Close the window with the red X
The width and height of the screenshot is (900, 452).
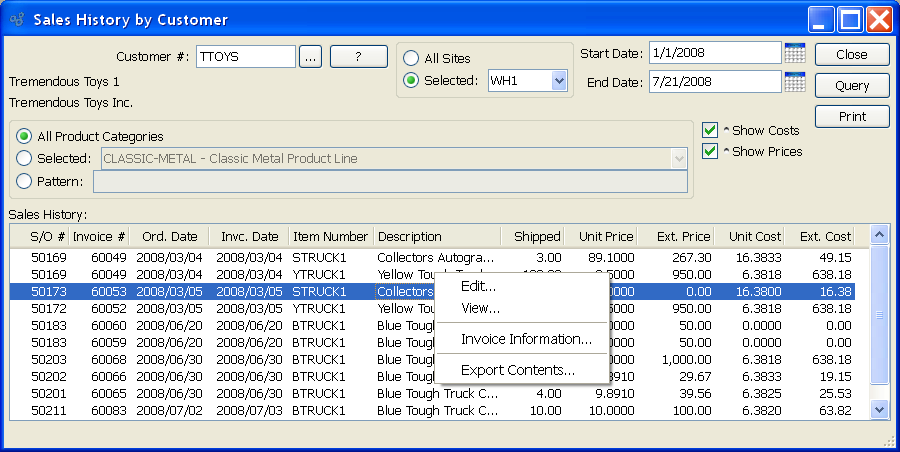coord(879,20)
